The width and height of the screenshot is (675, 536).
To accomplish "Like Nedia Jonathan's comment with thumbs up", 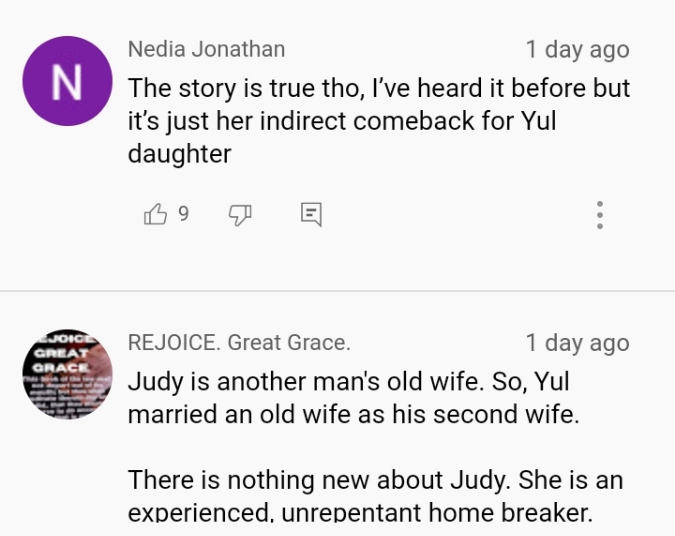I will click(x=156, y=213).
